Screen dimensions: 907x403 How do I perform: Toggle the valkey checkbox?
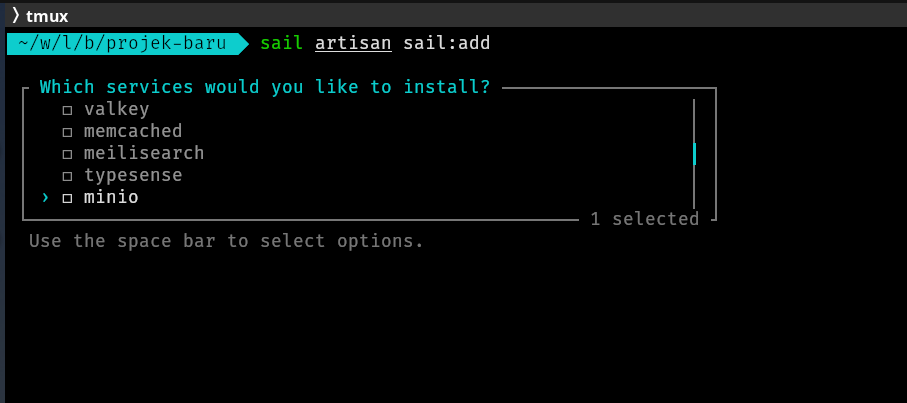[68, 110]
